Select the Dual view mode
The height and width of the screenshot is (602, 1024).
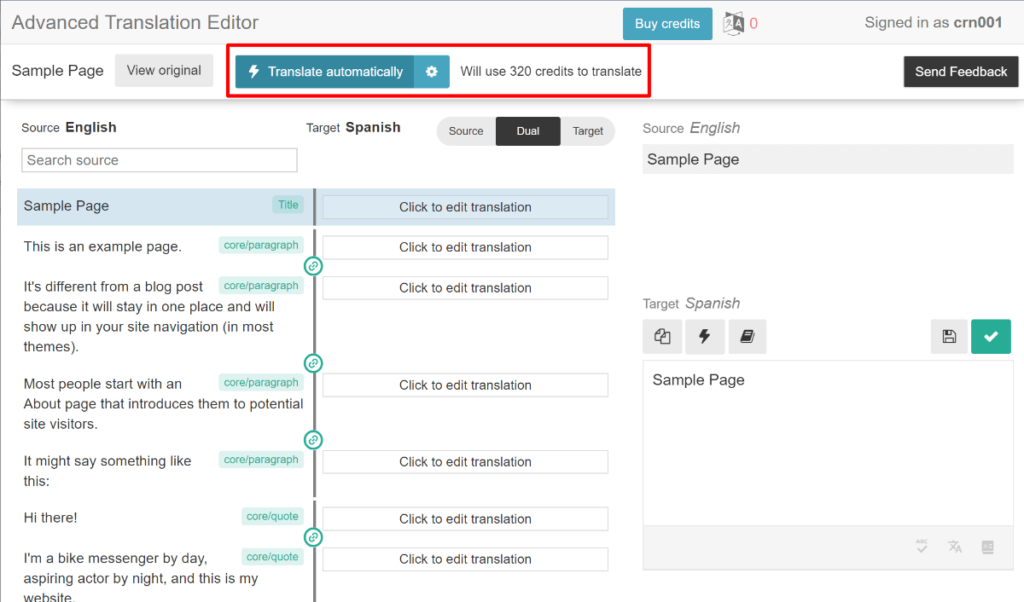[x=528, y=131]
